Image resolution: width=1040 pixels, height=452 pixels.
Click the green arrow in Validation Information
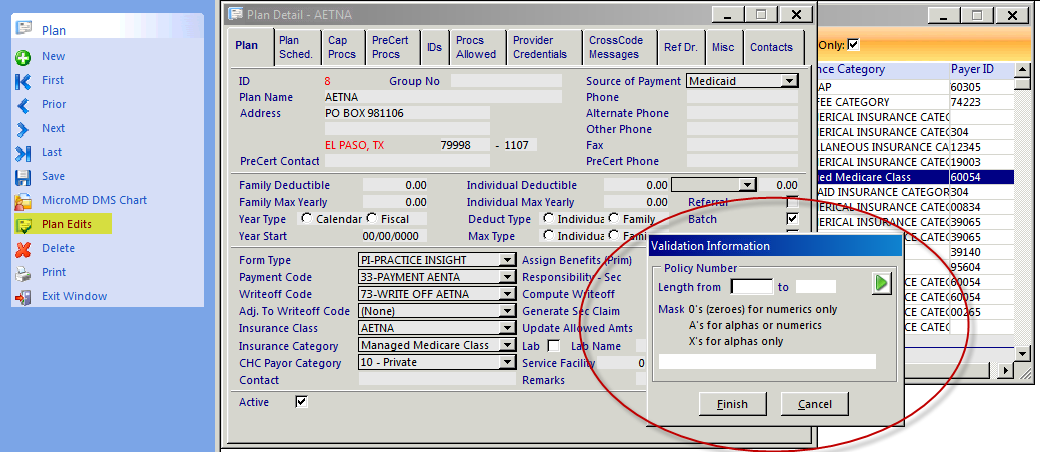[x=881, y=284]
